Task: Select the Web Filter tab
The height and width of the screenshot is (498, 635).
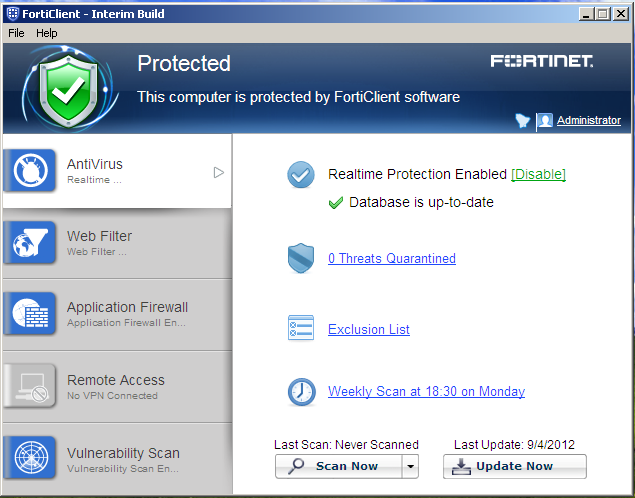Action: coord(116,243)
